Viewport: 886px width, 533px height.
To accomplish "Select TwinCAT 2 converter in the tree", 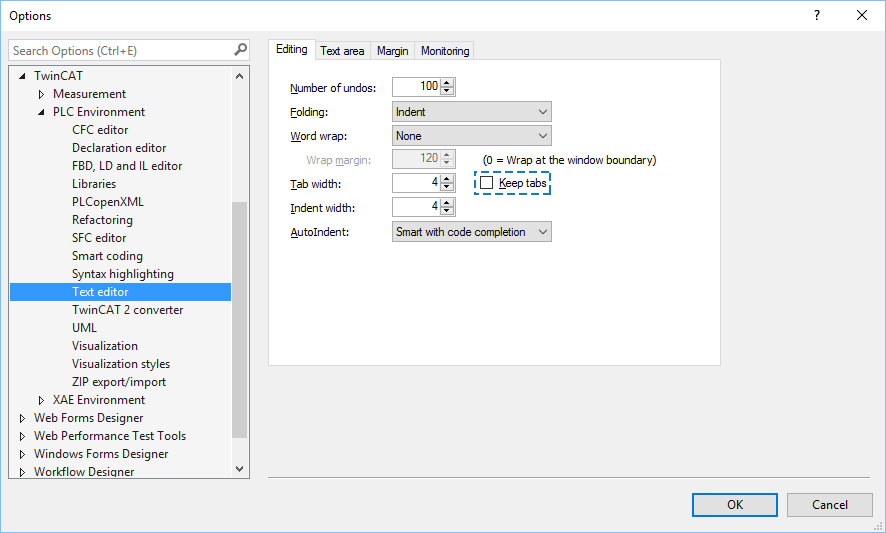I will click(127, 310).
